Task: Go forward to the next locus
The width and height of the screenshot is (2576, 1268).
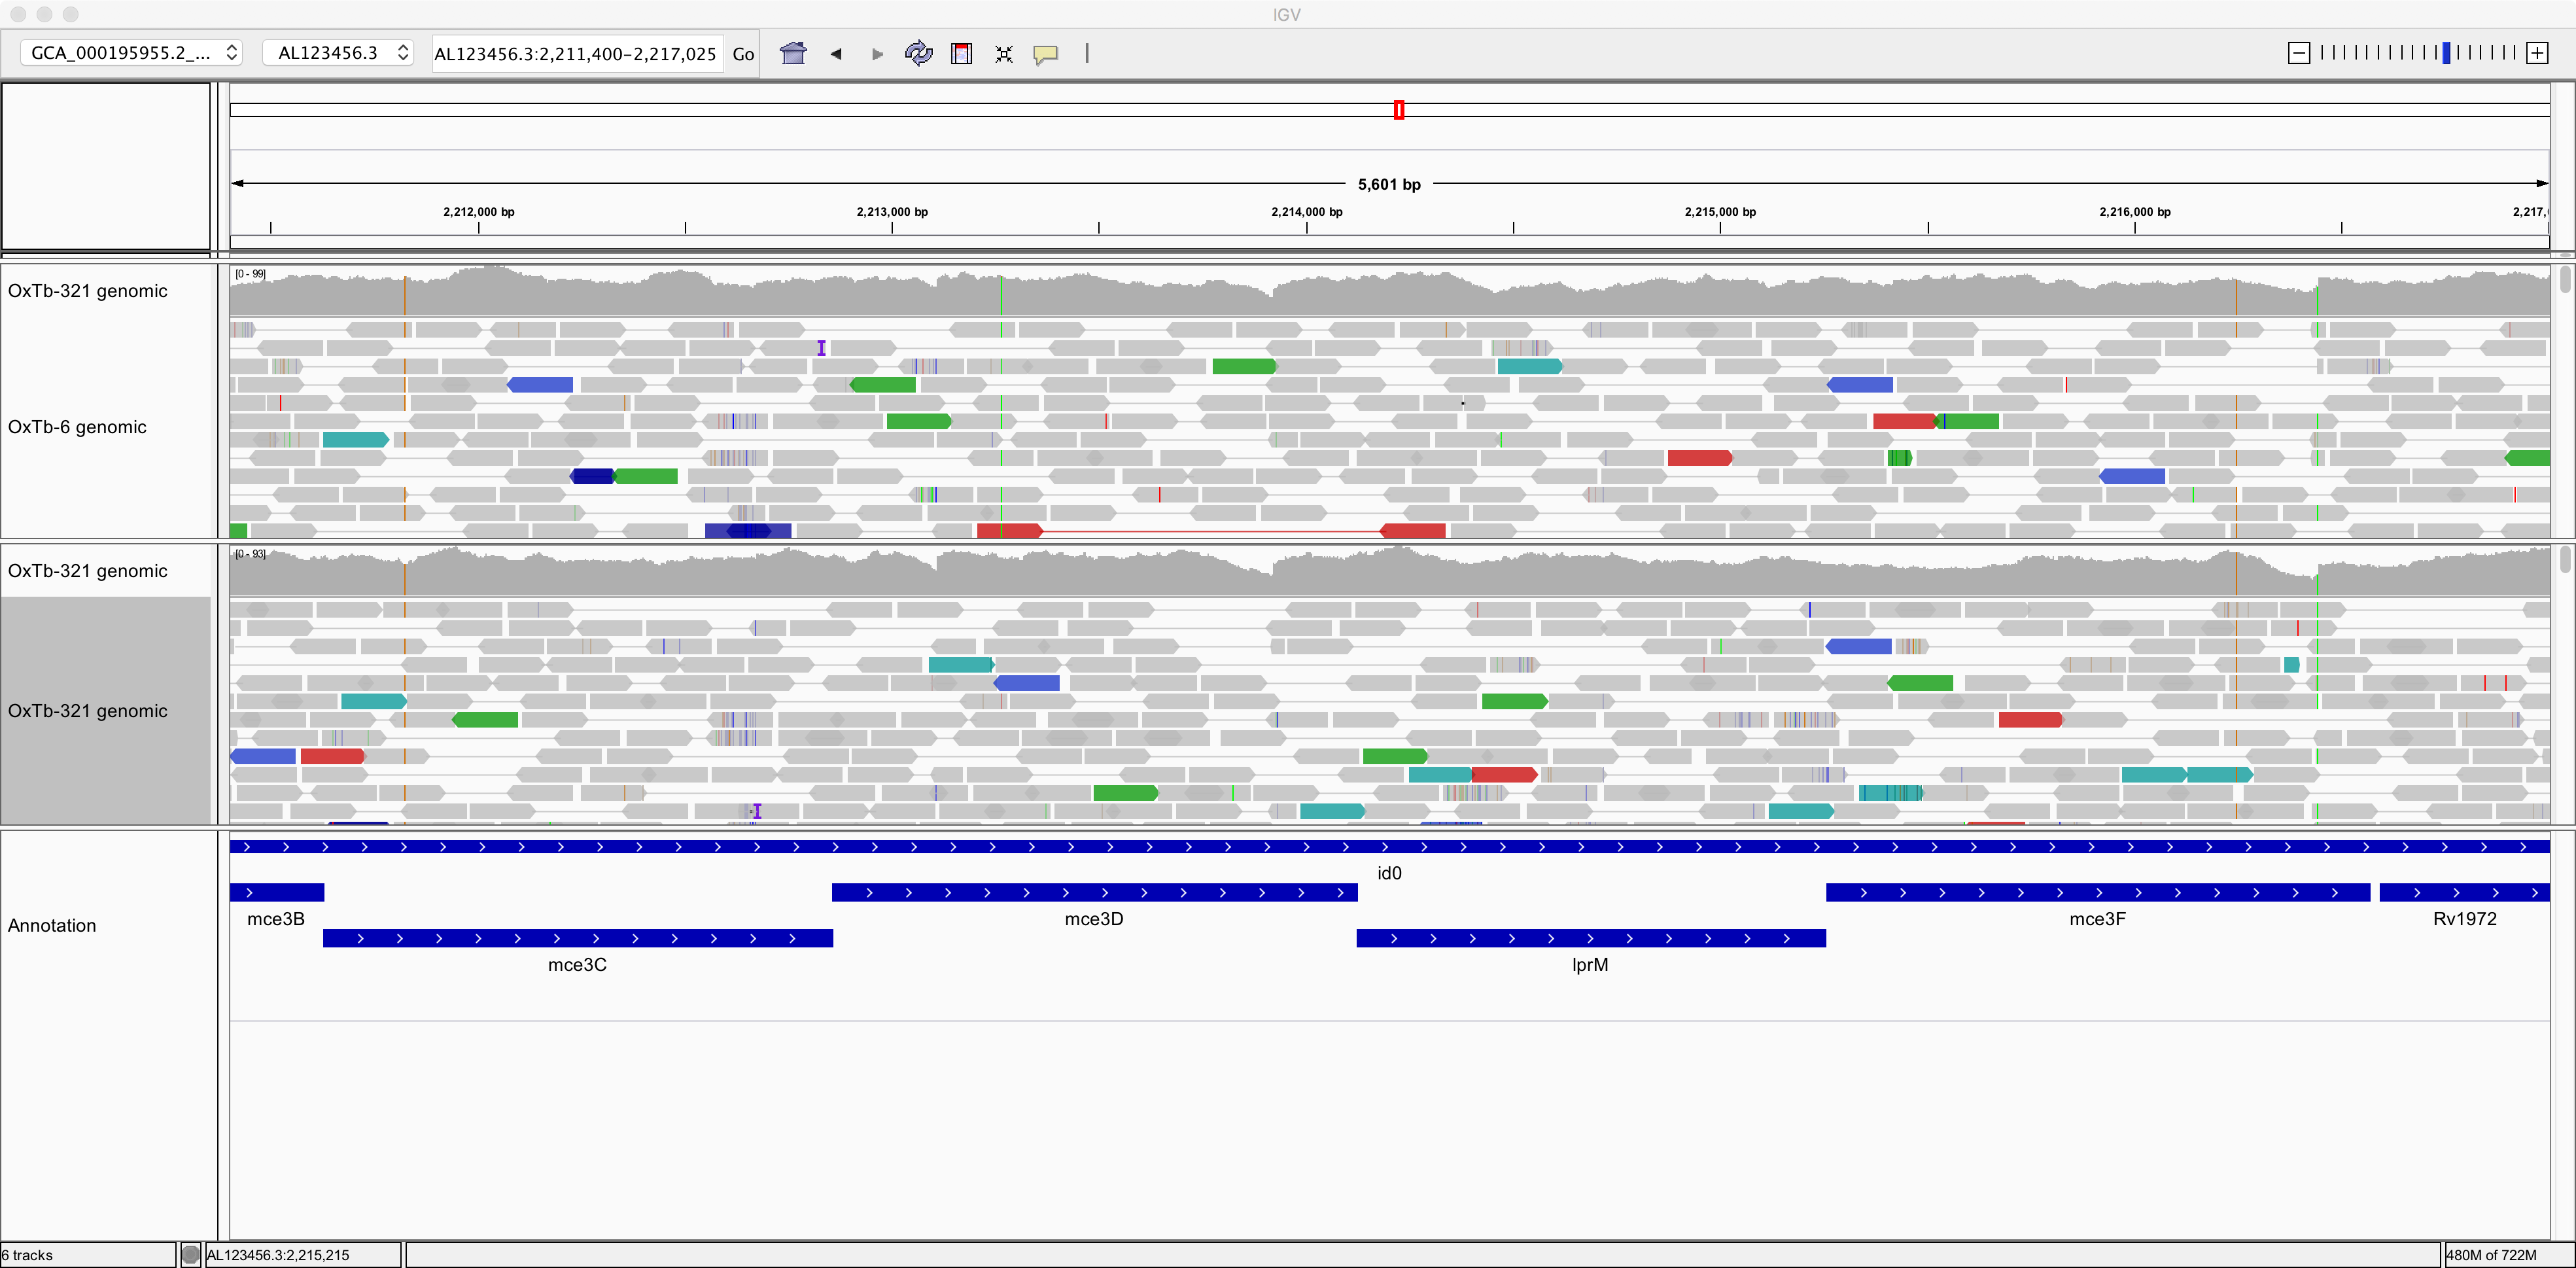Action: (877, 54)
